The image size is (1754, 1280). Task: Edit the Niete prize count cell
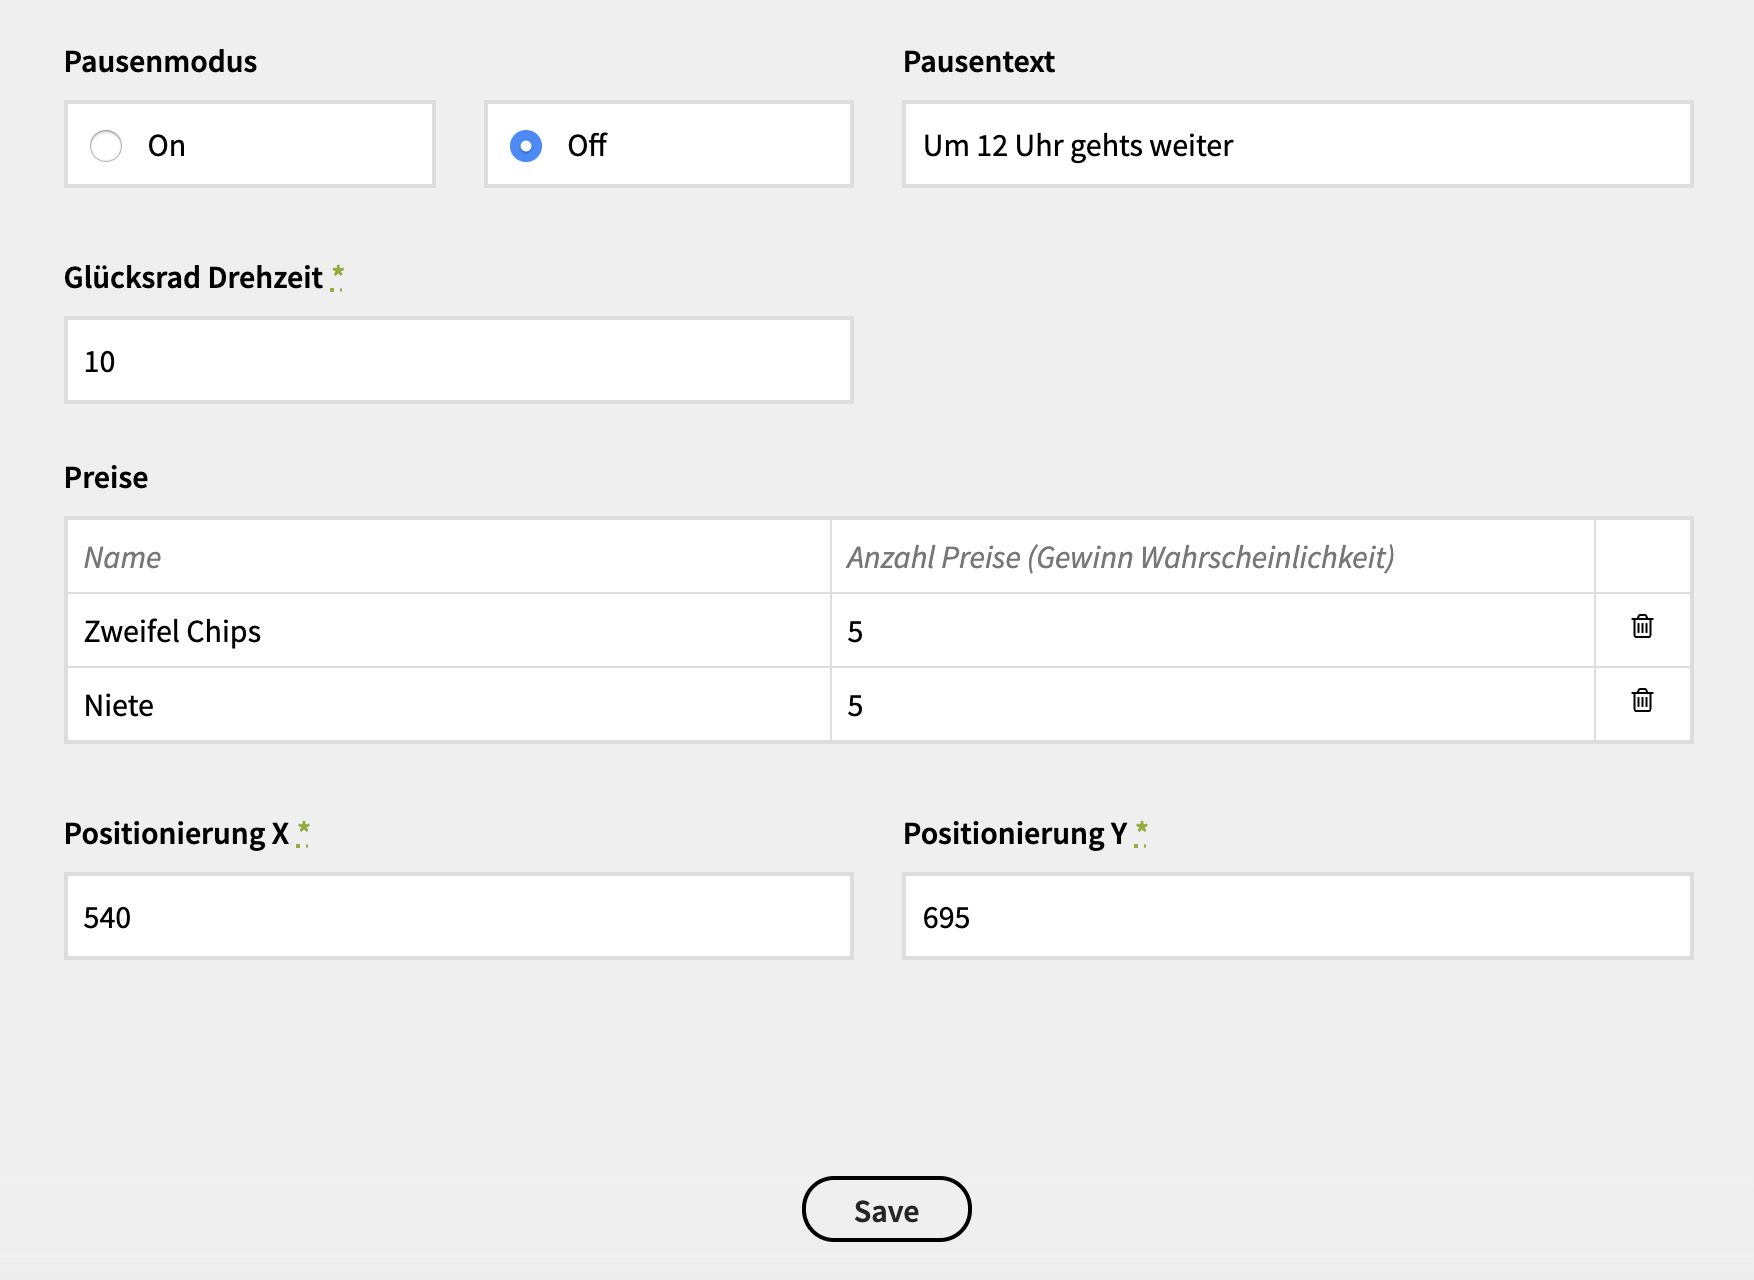1212,705
